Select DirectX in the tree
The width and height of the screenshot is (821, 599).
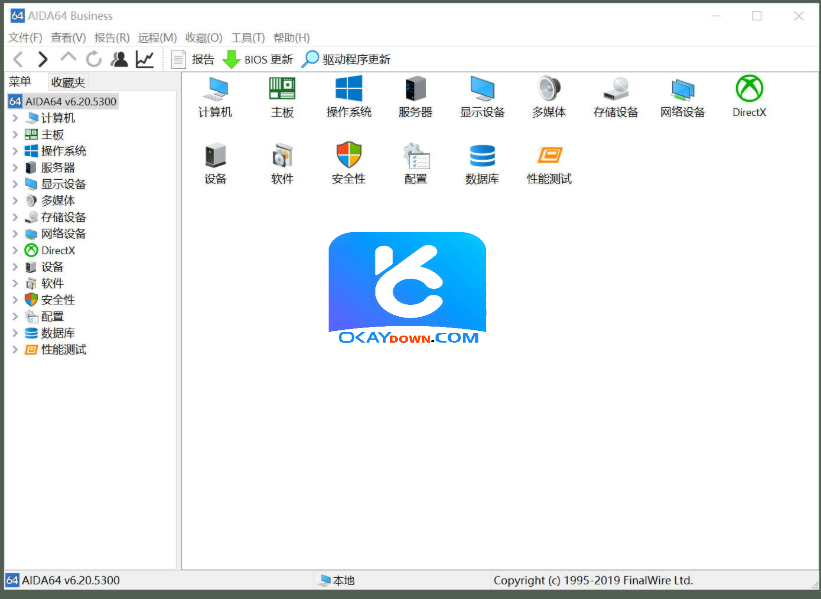click(50, 250)
